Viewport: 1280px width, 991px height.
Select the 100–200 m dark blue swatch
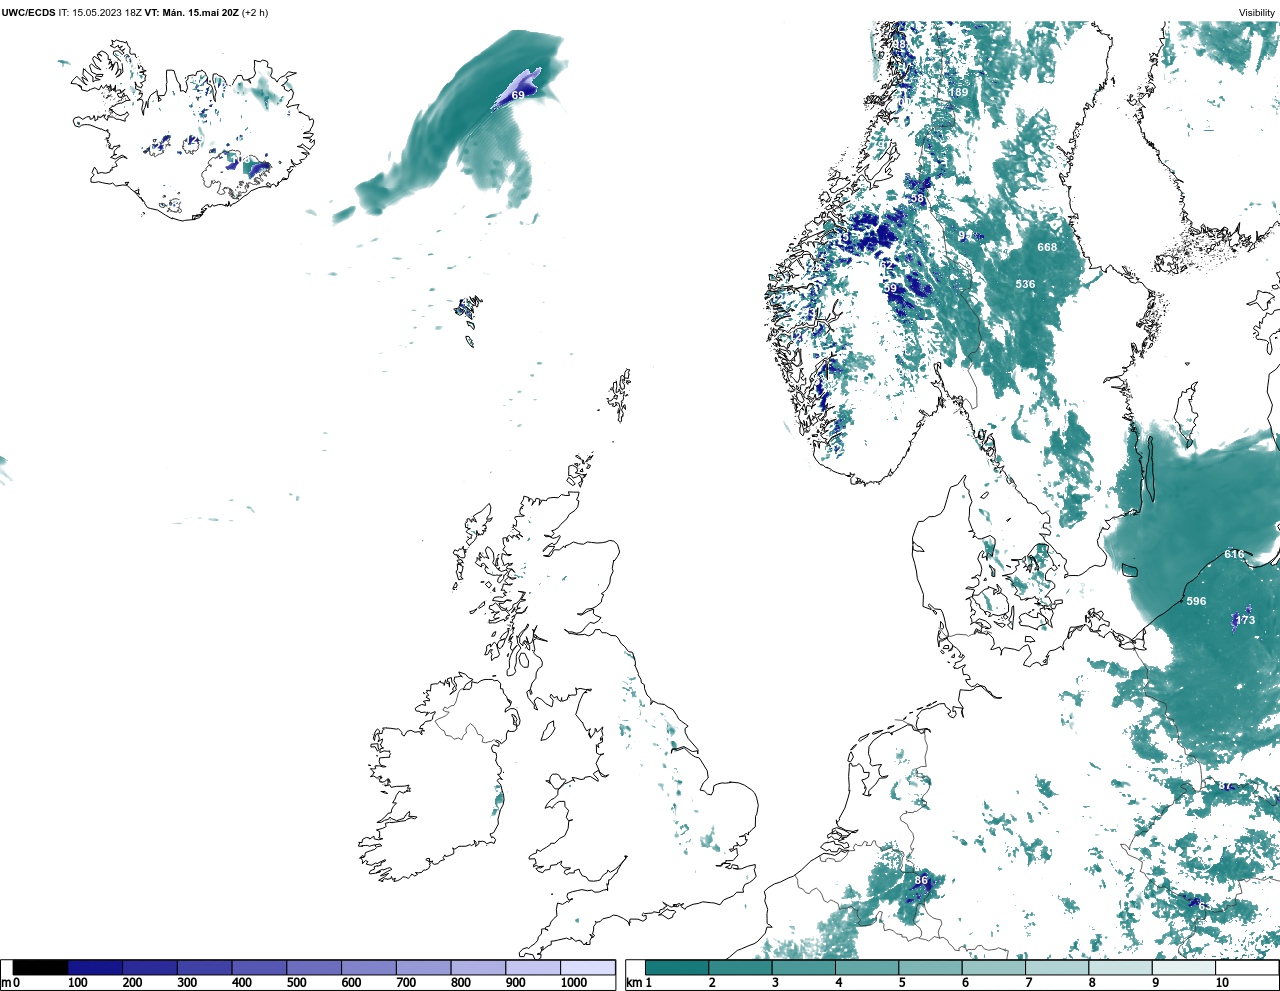click(x=95, y=967)
